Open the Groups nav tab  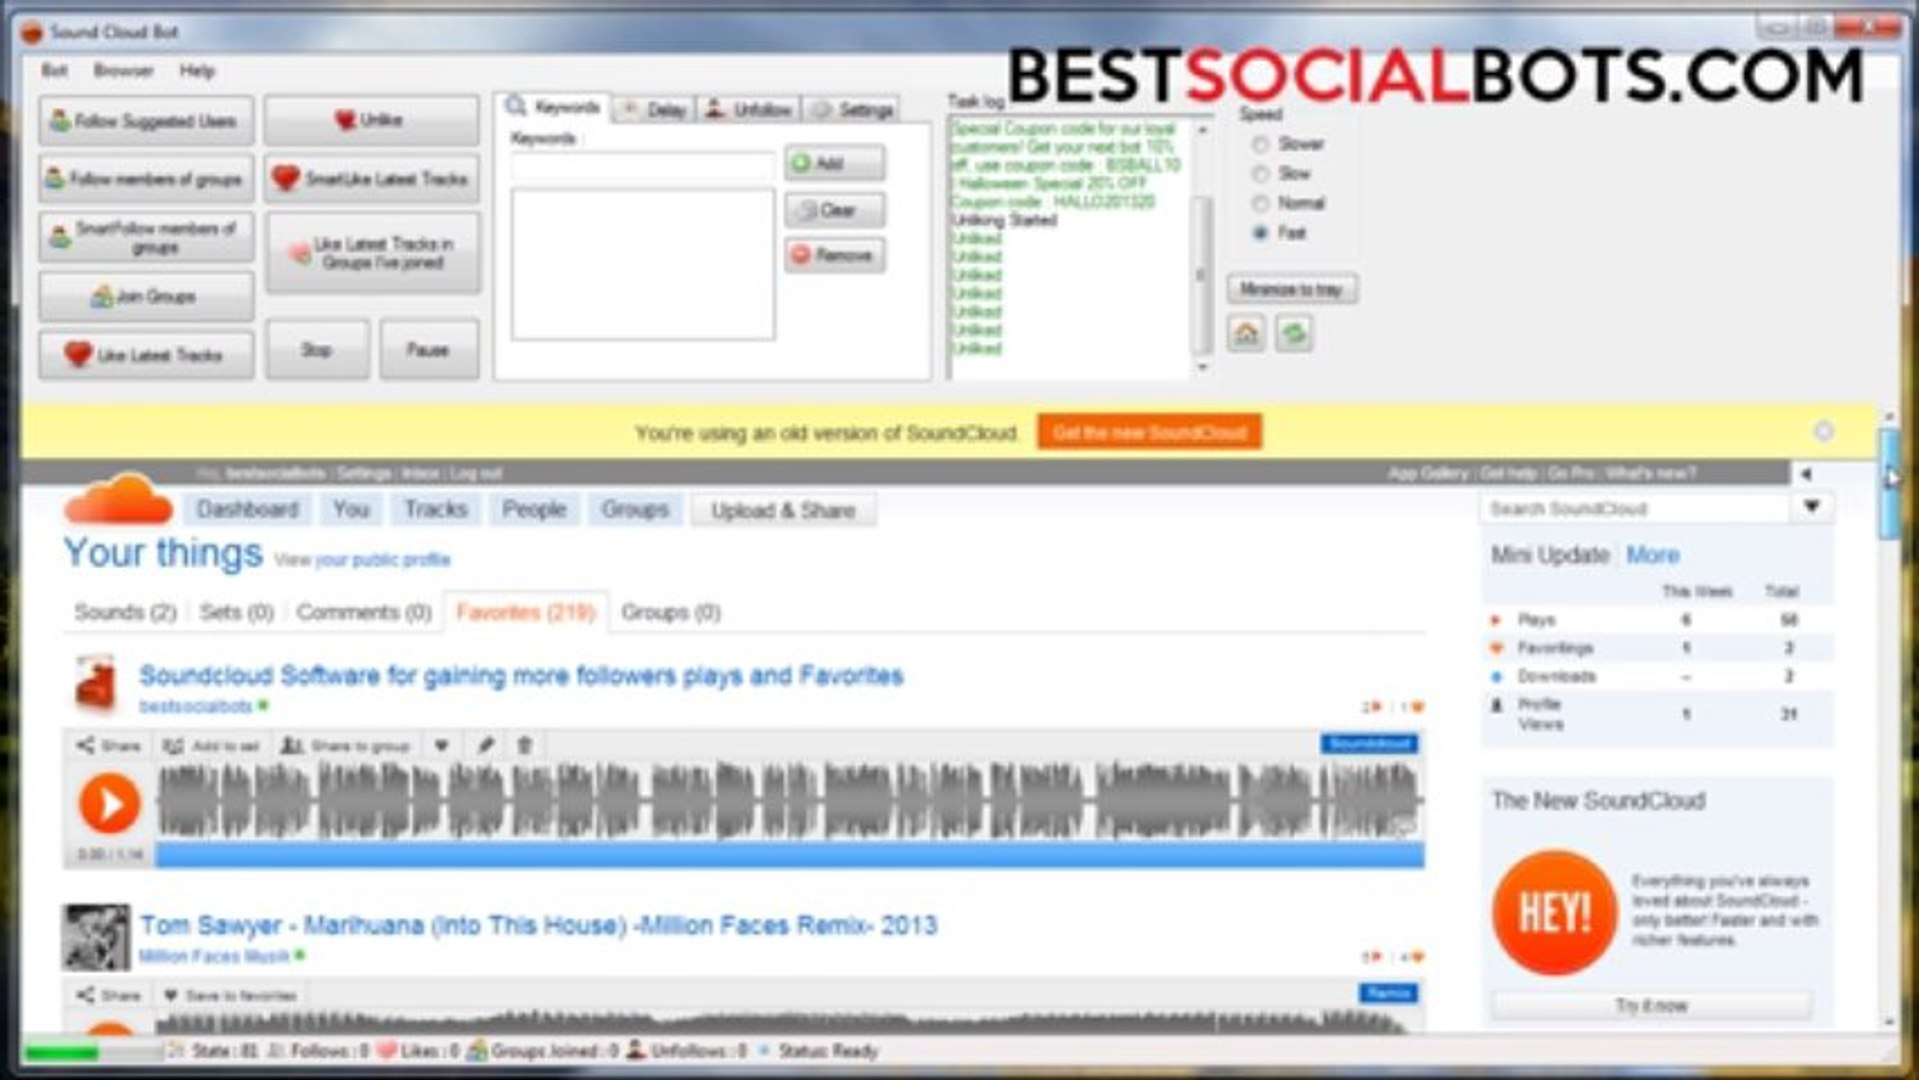click(x=635, y=510)
